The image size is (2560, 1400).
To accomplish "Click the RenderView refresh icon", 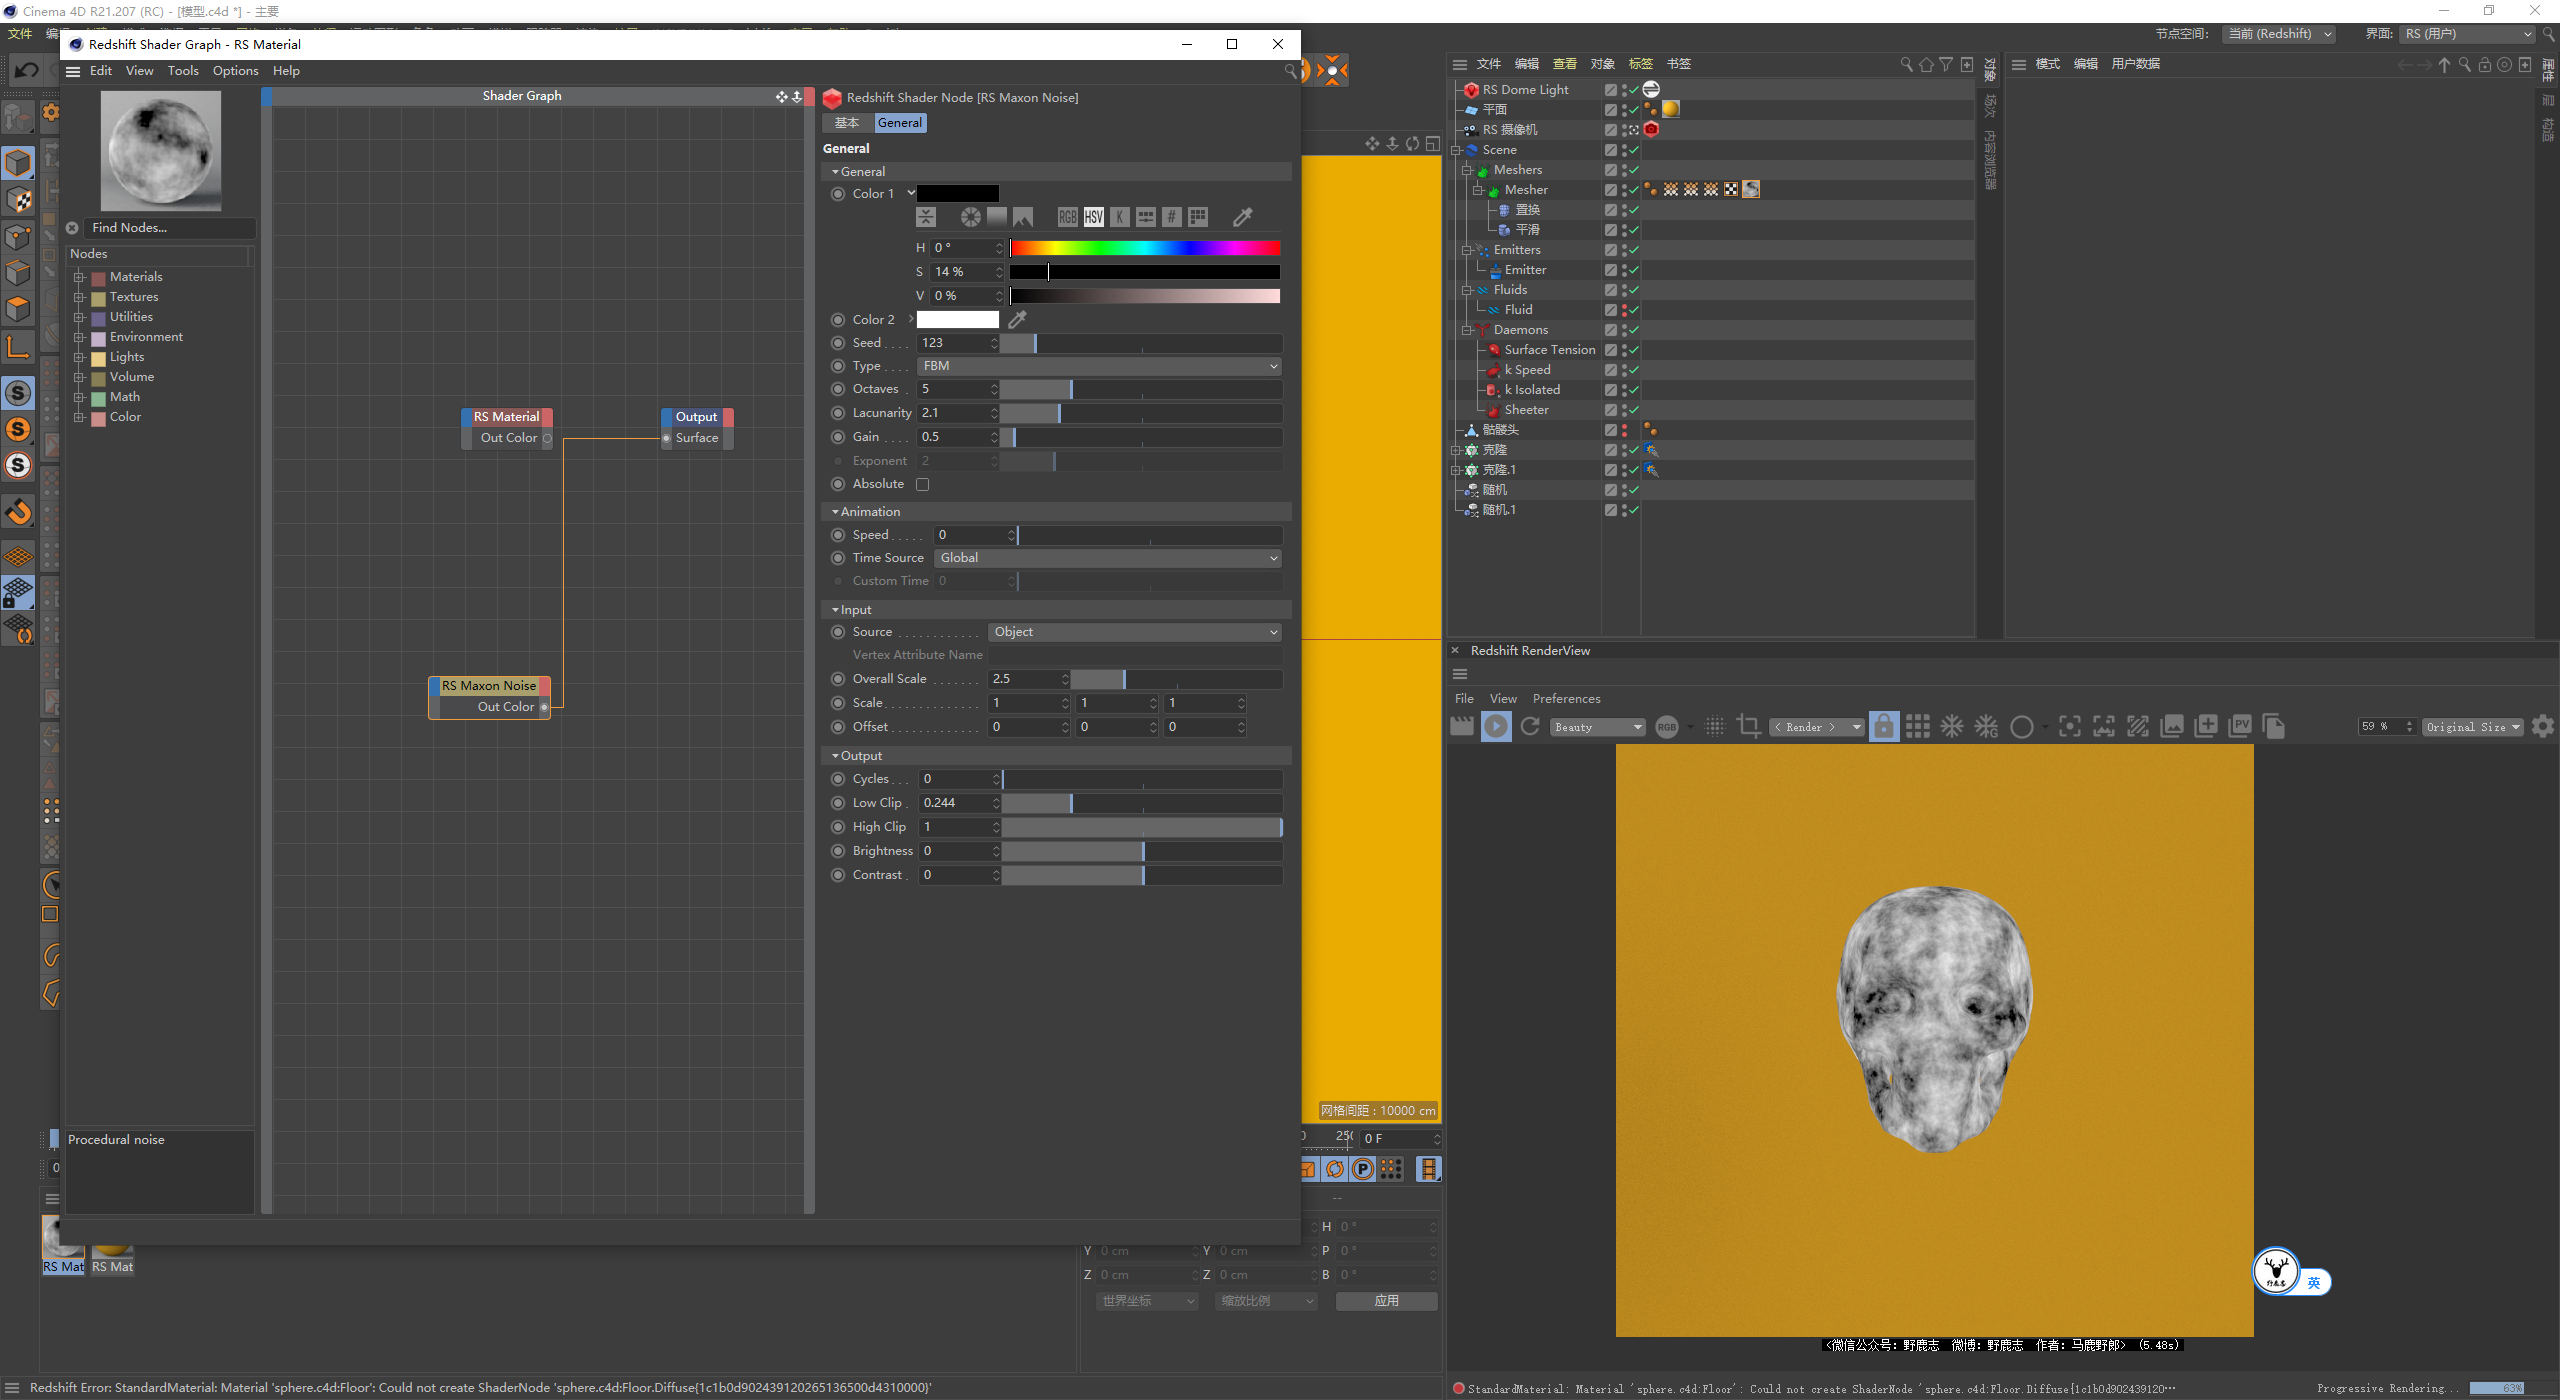I will pyautogui.click(x=1530, y=726).
